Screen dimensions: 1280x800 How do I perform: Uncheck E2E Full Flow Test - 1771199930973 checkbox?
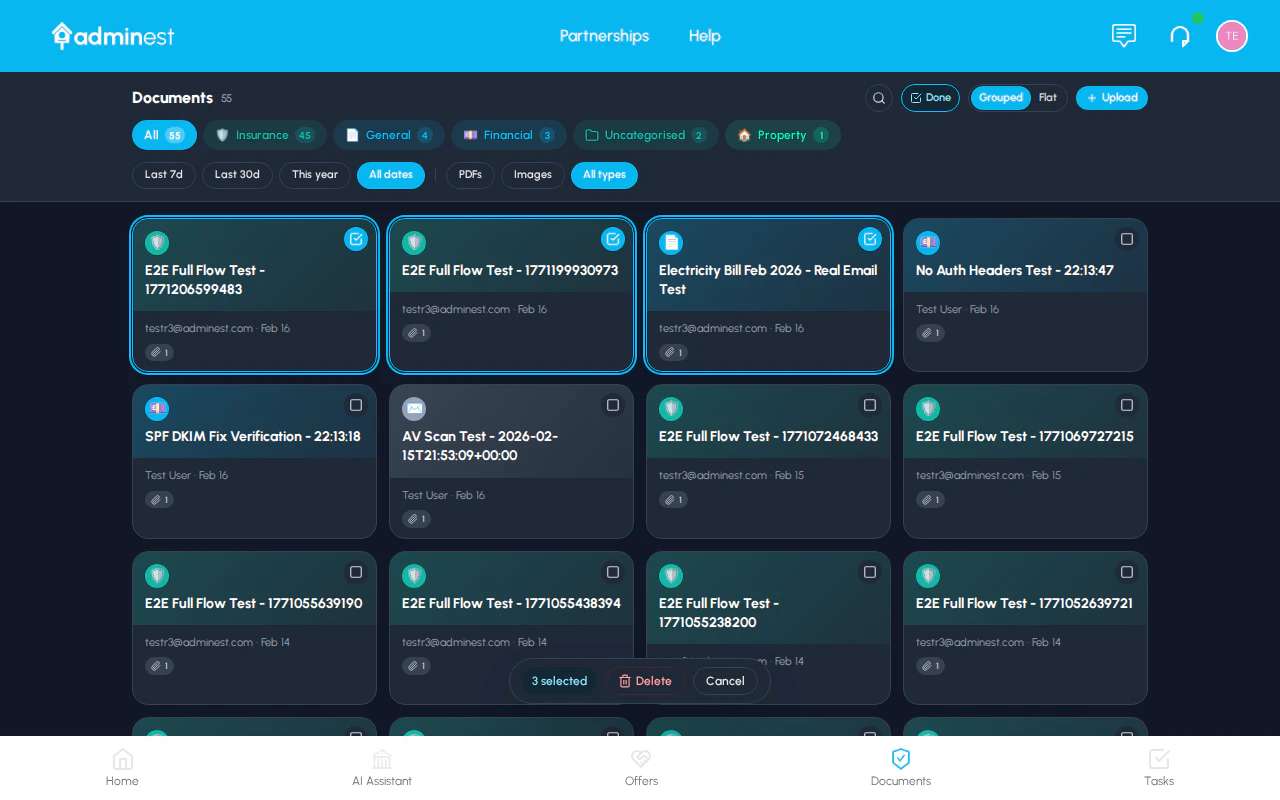(x=613, y=239)
